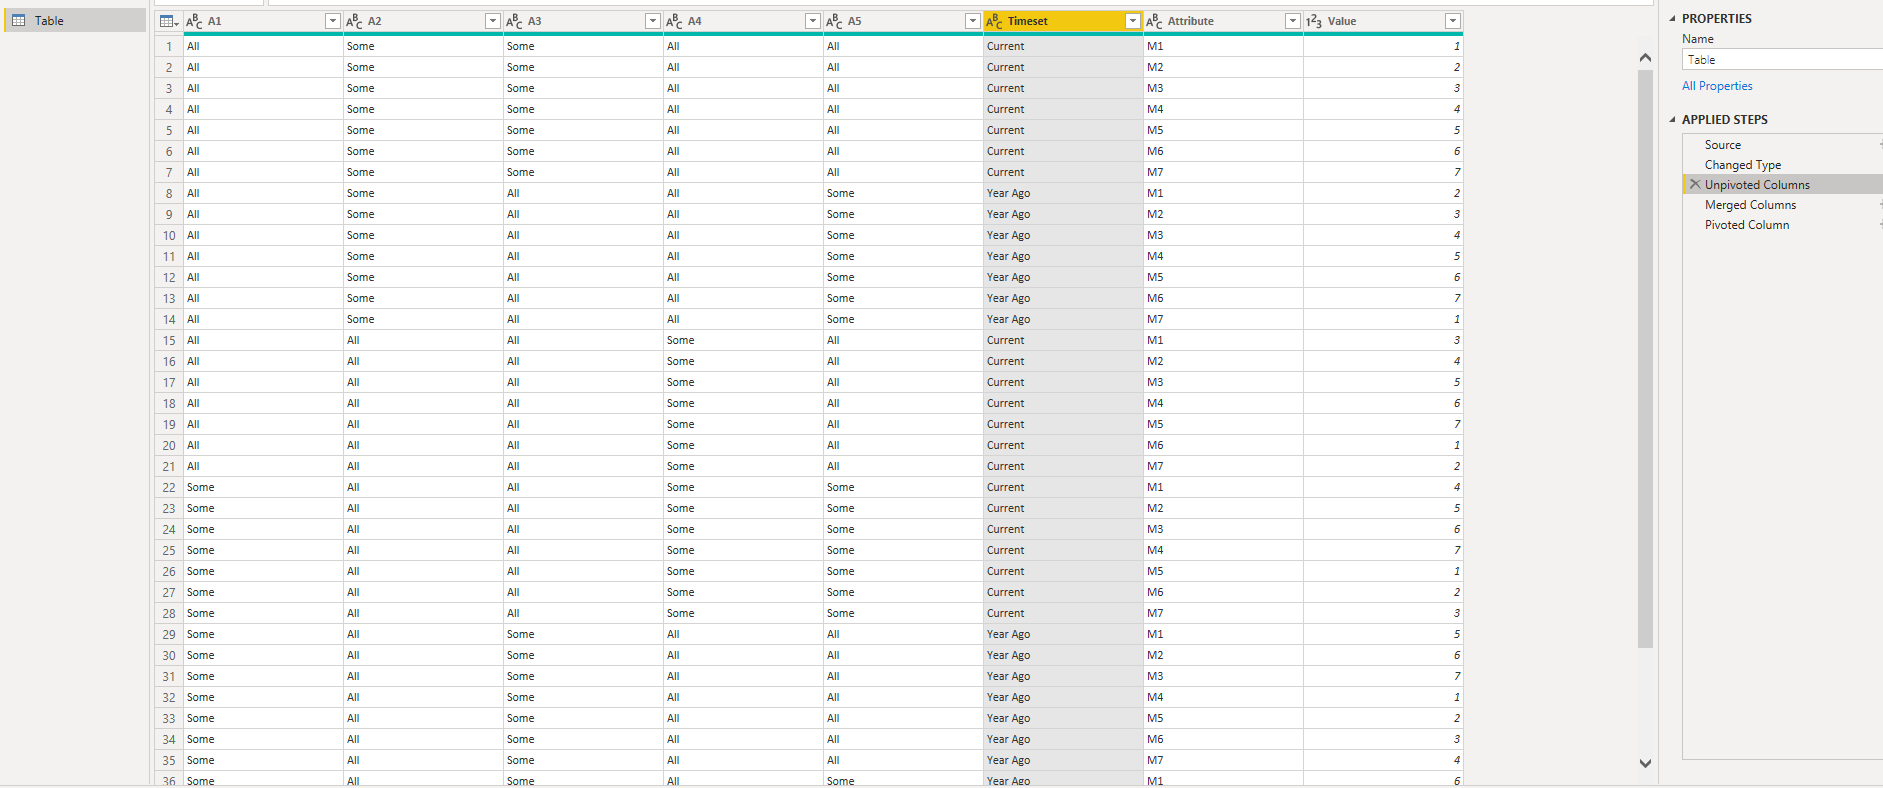This screenshot has width=1883, height=788.
Task: Open the Attribute column filter dropdown
Action: (x=1292, y=21)
